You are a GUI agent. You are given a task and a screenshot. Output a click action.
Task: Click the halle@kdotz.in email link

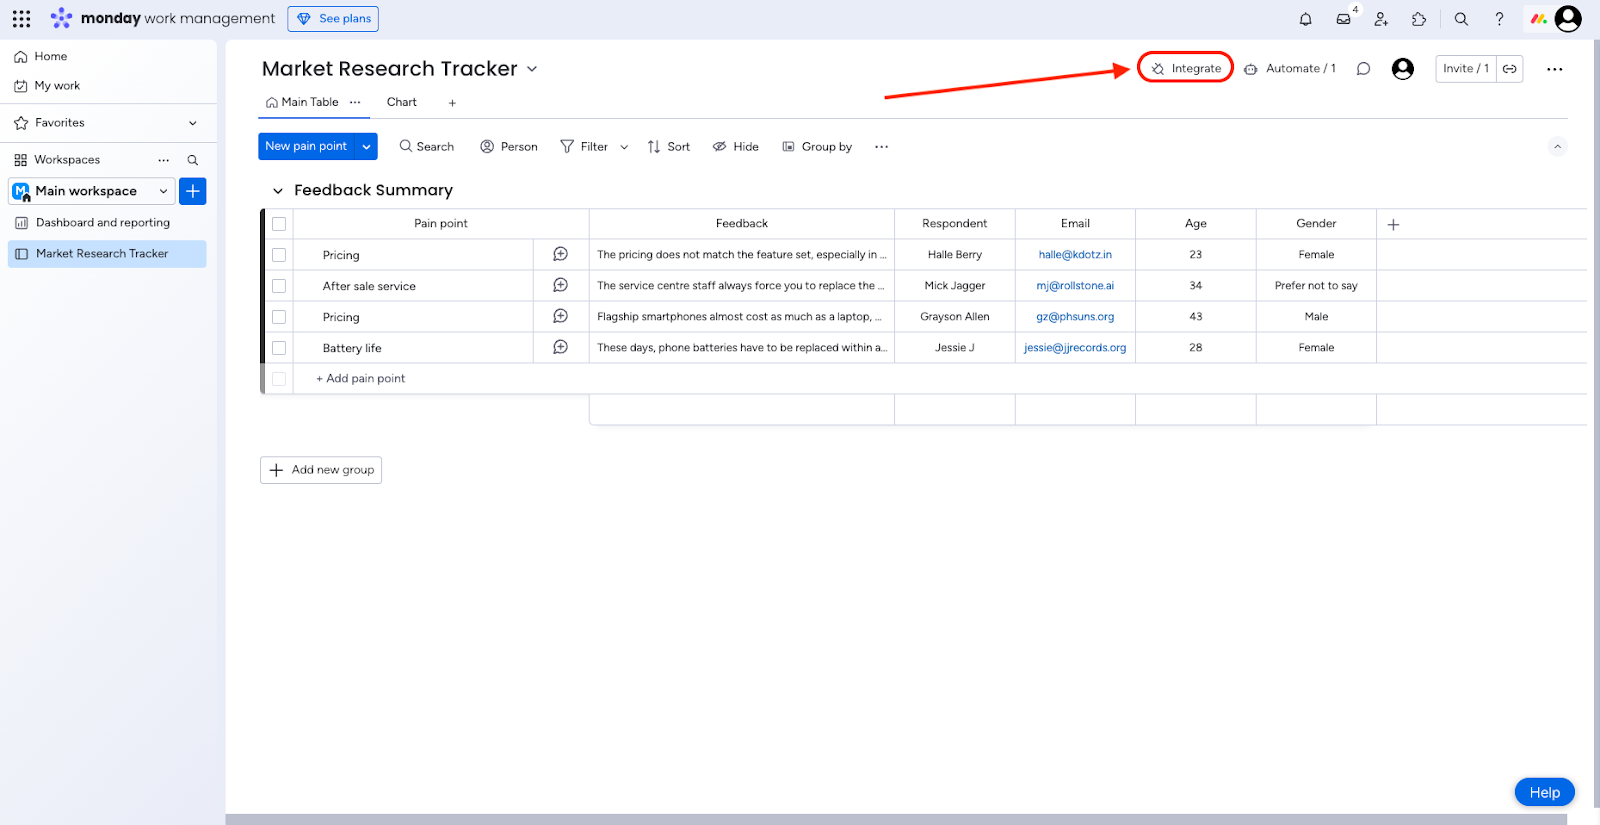(1075, 255)
